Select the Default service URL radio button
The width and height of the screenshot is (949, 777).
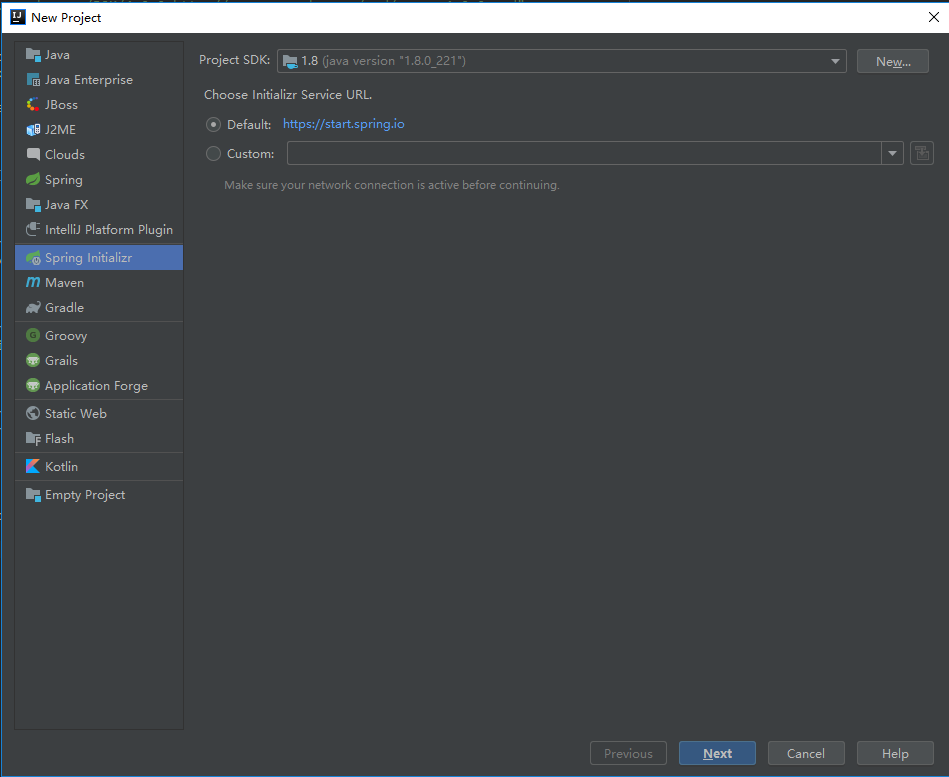pyautogui.click(x=213, y=125)
